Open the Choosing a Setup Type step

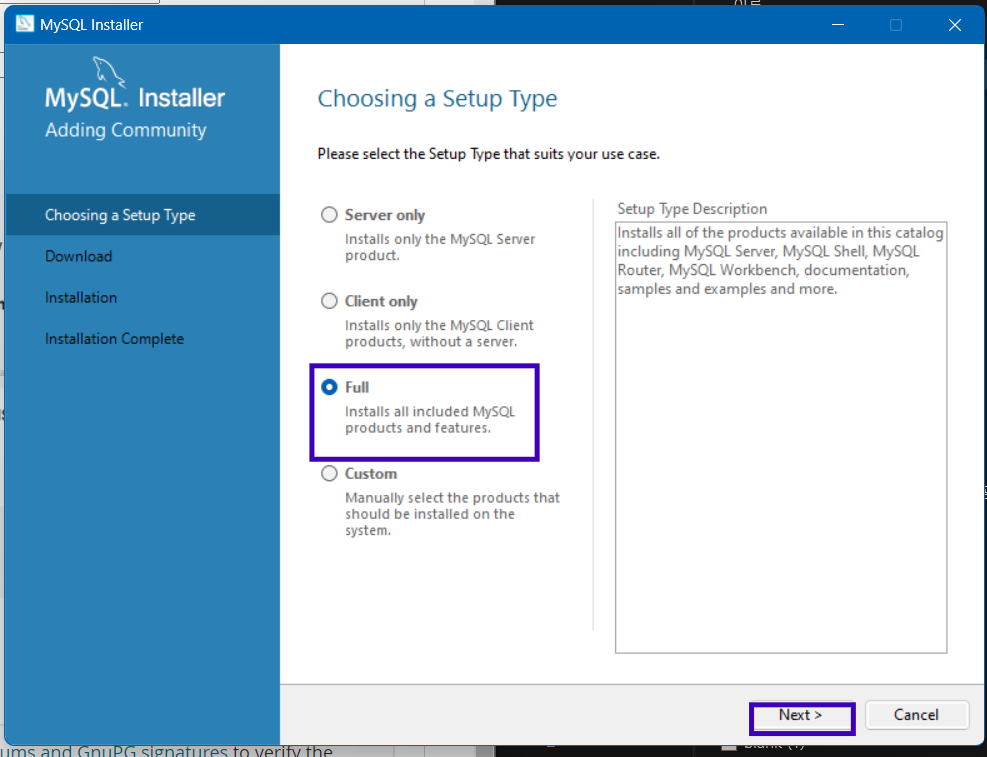(x=142, y=215)
